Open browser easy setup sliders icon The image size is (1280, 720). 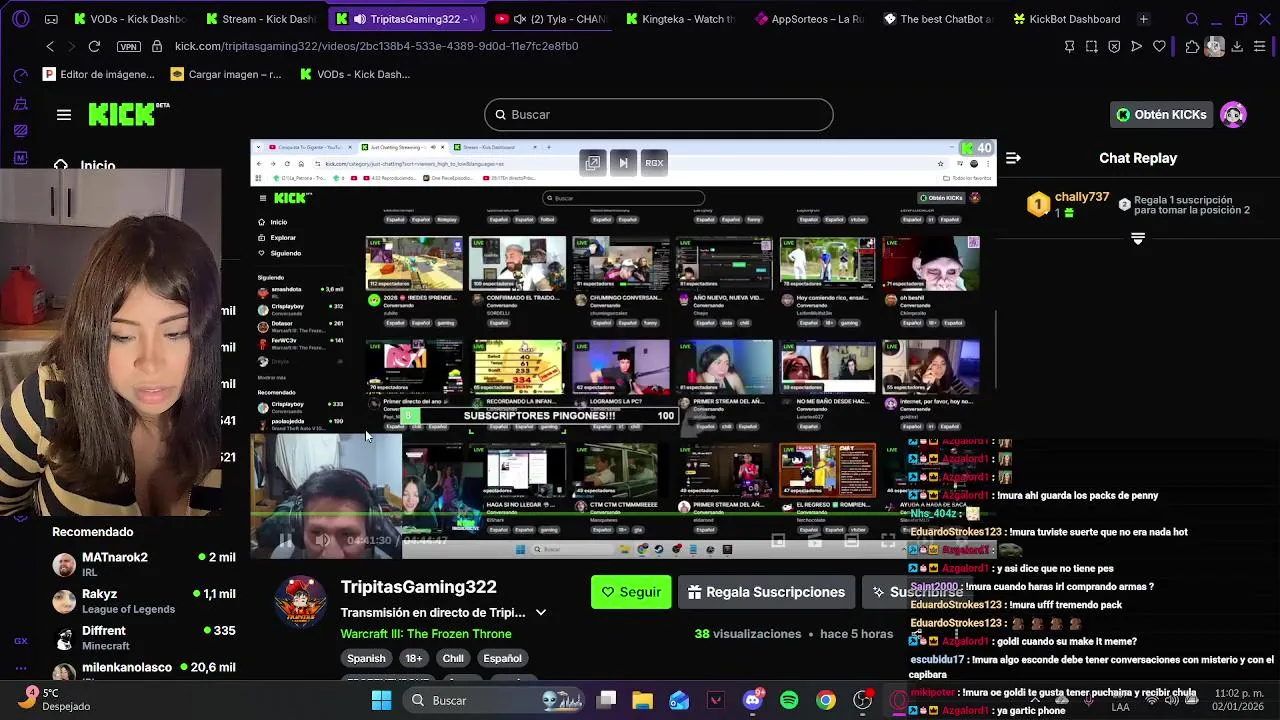(1260, 46)
